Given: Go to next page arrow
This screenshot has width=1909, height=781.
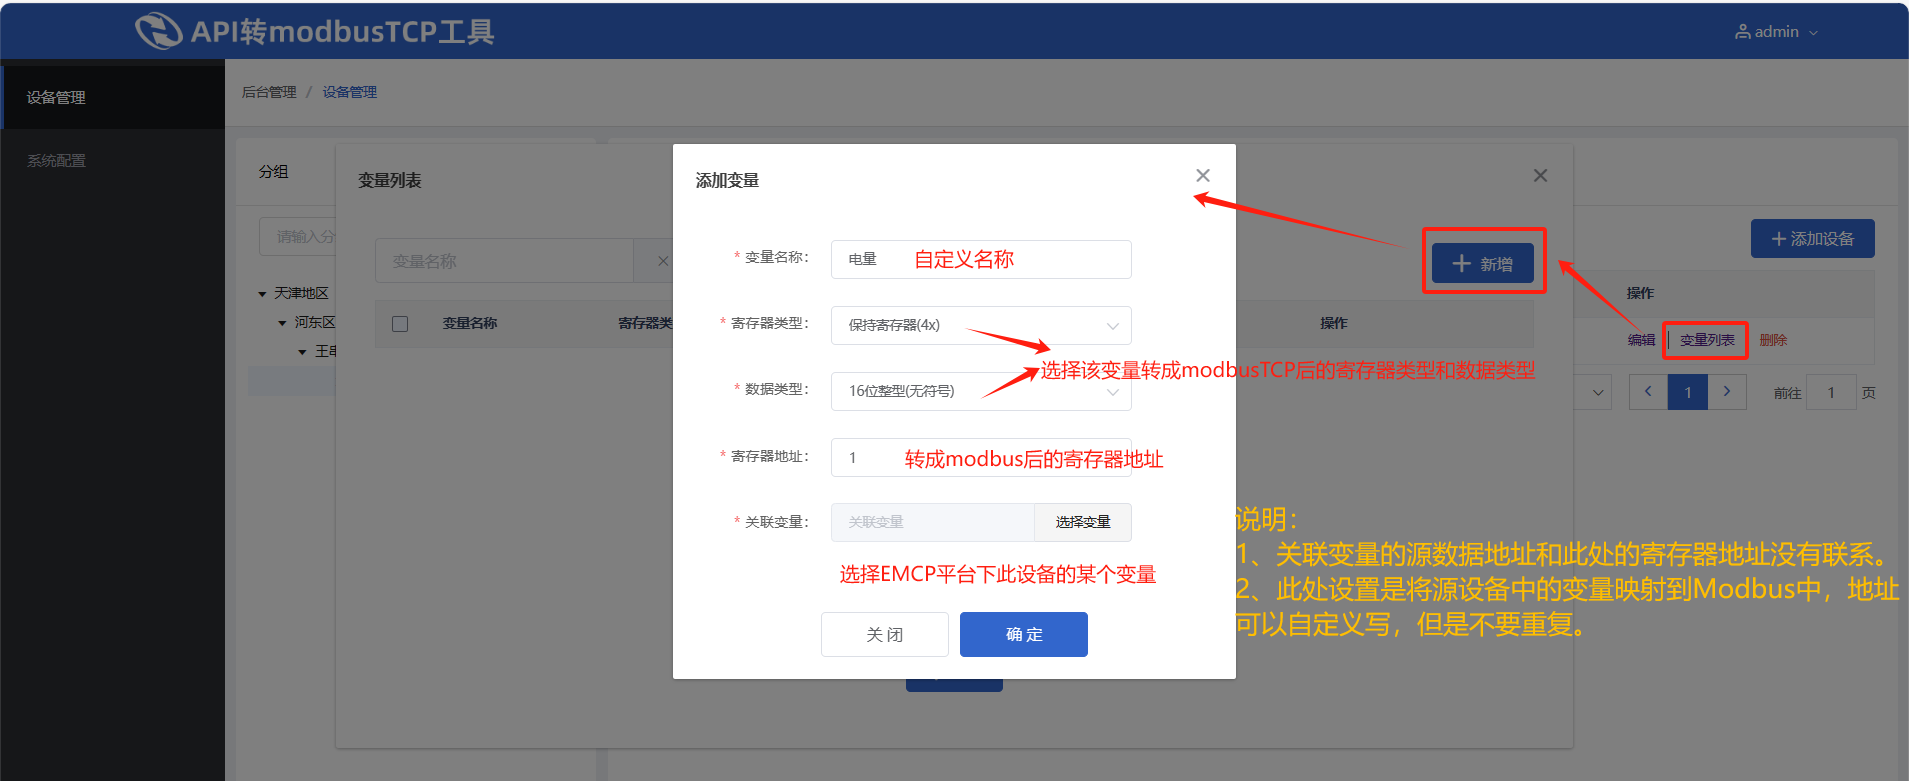Looking at the screenshot, I should pos(1727,392).
